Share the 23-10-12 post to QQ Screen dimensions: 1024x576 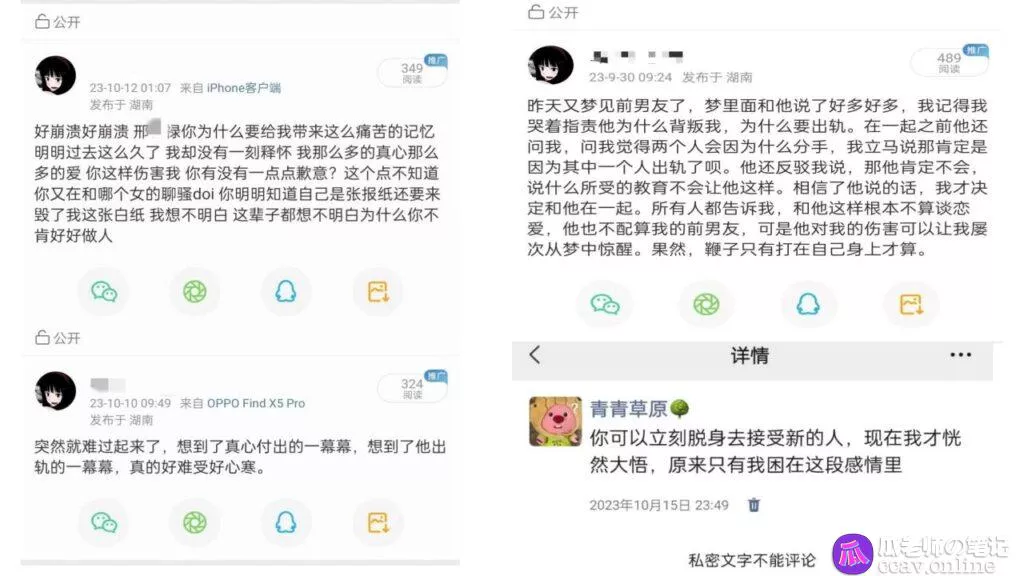point(285,291)
